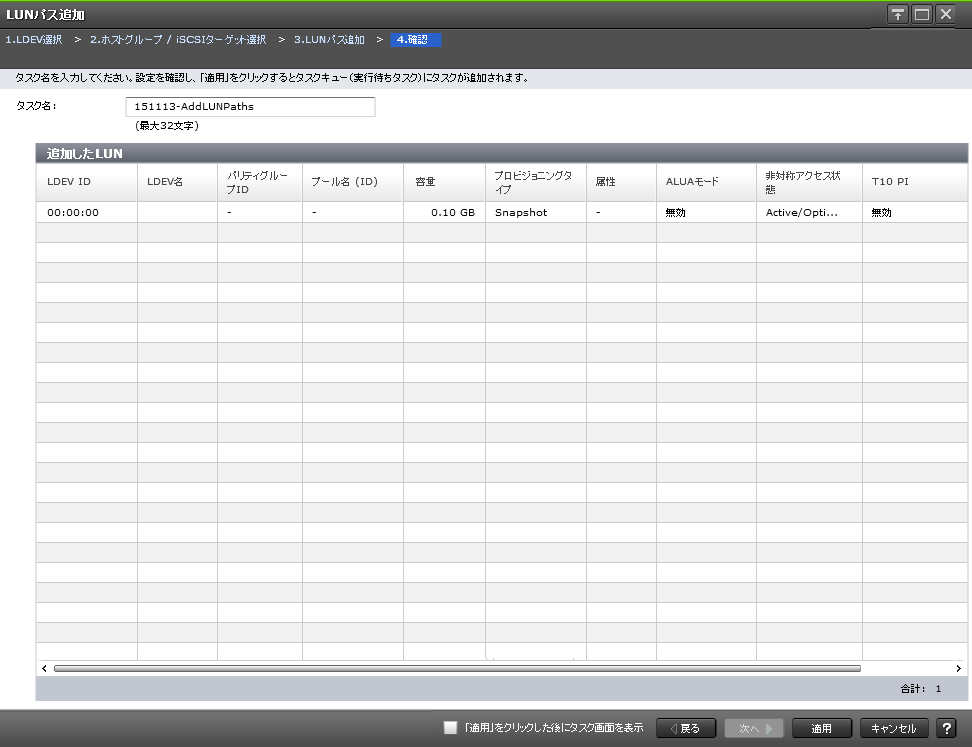Viewport: 972px width, 747px height.
Task: Click the highlighted 4.確認 step
Action: (x=415, y=40)
